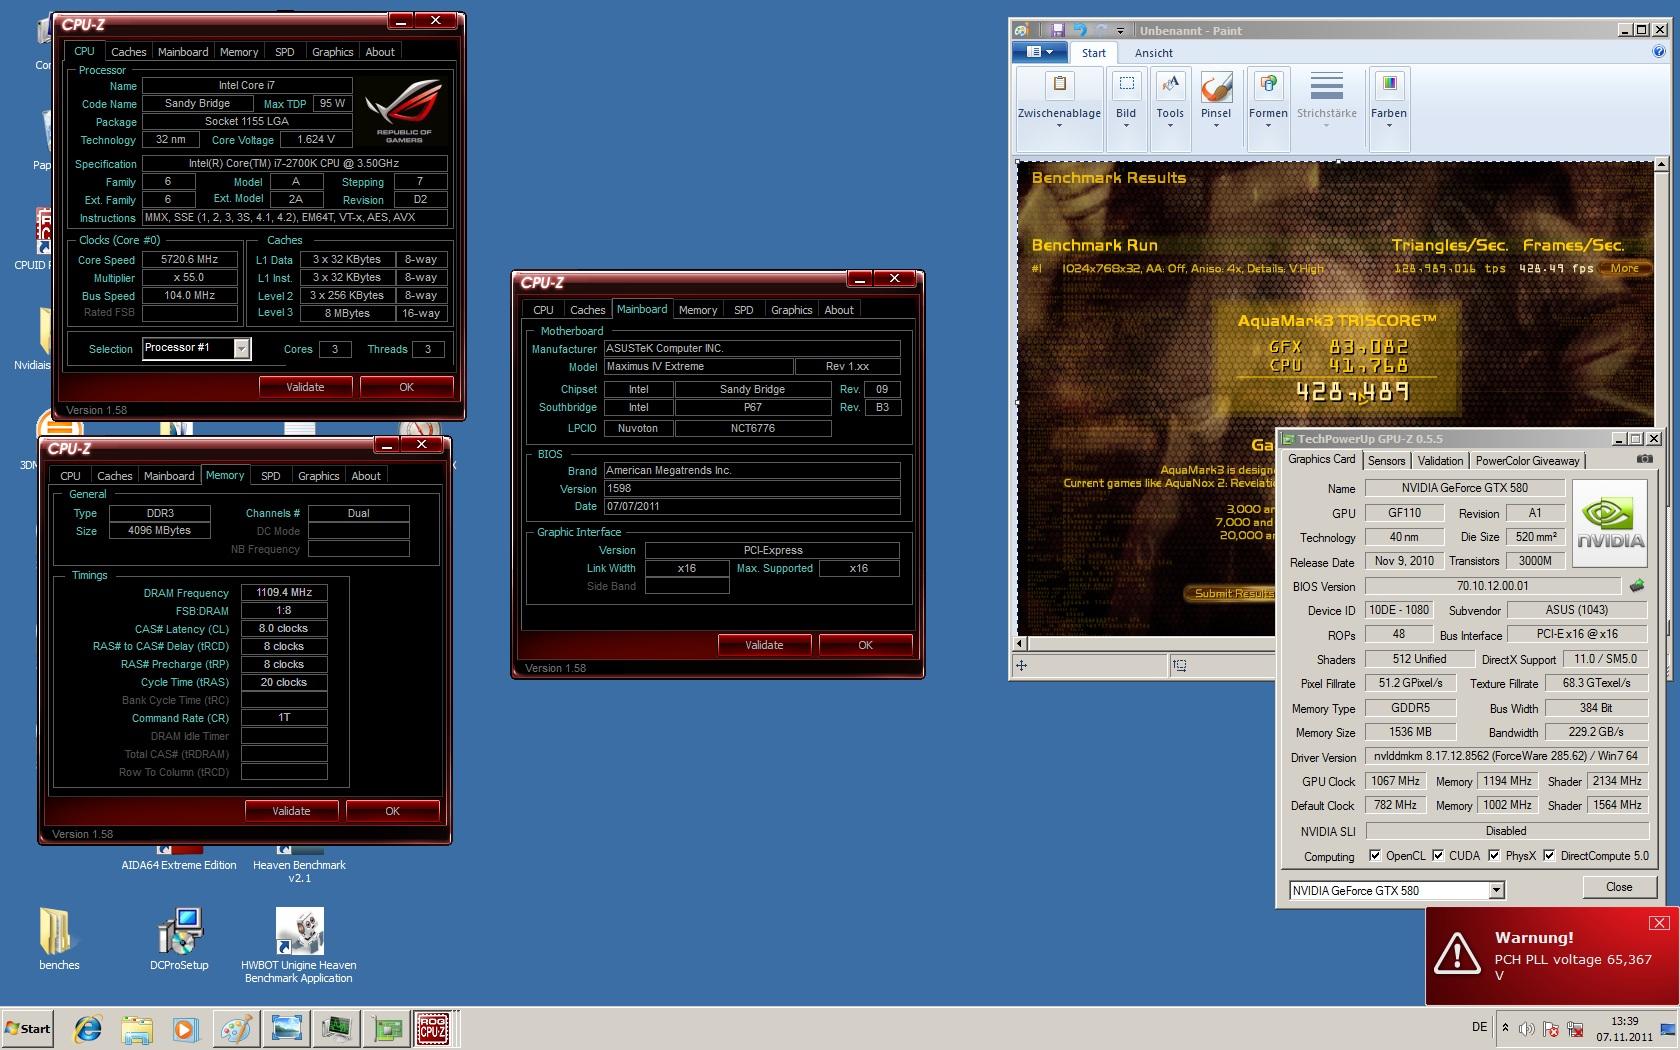
Task: Switch to Paint via its taskbar palette icon
Action: click(x=236, y=1028)
